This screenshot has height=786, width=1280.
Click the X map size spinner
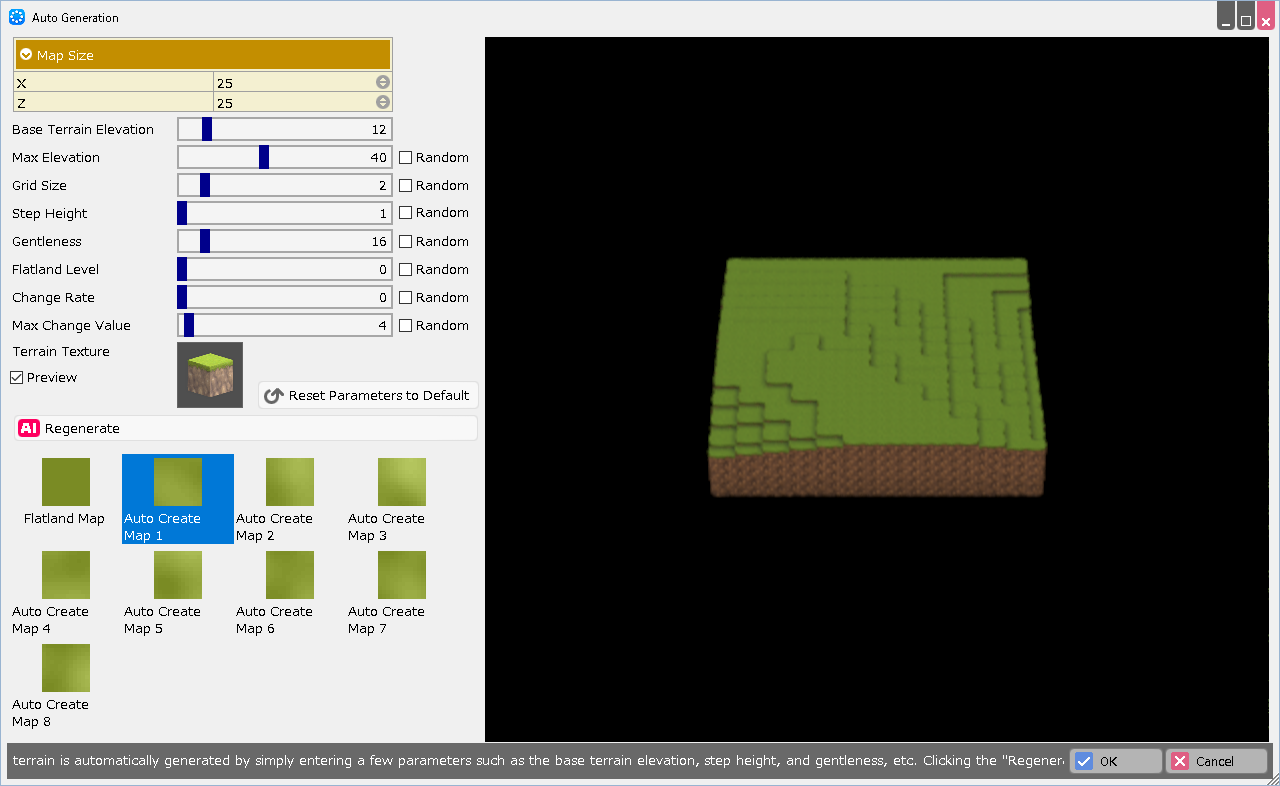pos(382,82)
